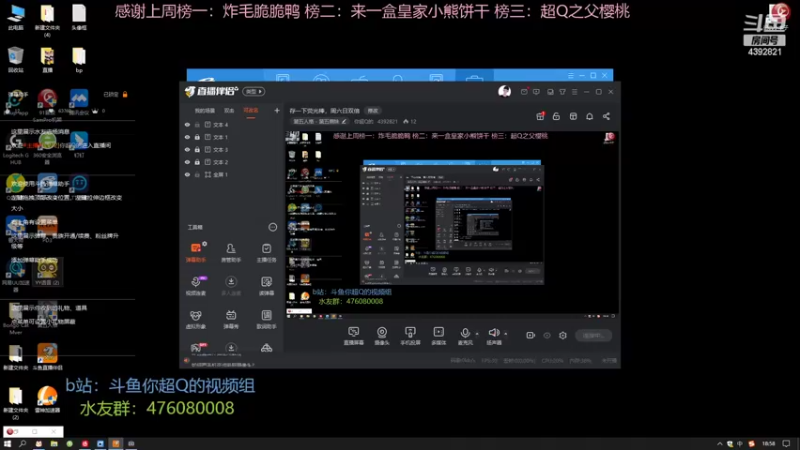
Task: Open stream settings gear in bottom bar
Action: point(563,335)
